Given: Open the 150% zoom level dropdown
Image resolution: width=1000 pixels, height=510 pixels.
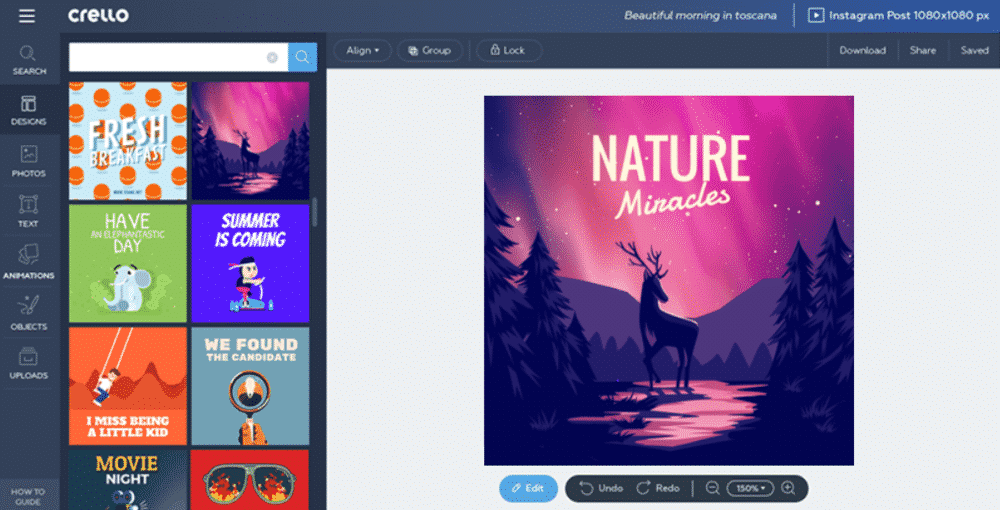Looking at the screenshot, I should (x=750, y=488).
